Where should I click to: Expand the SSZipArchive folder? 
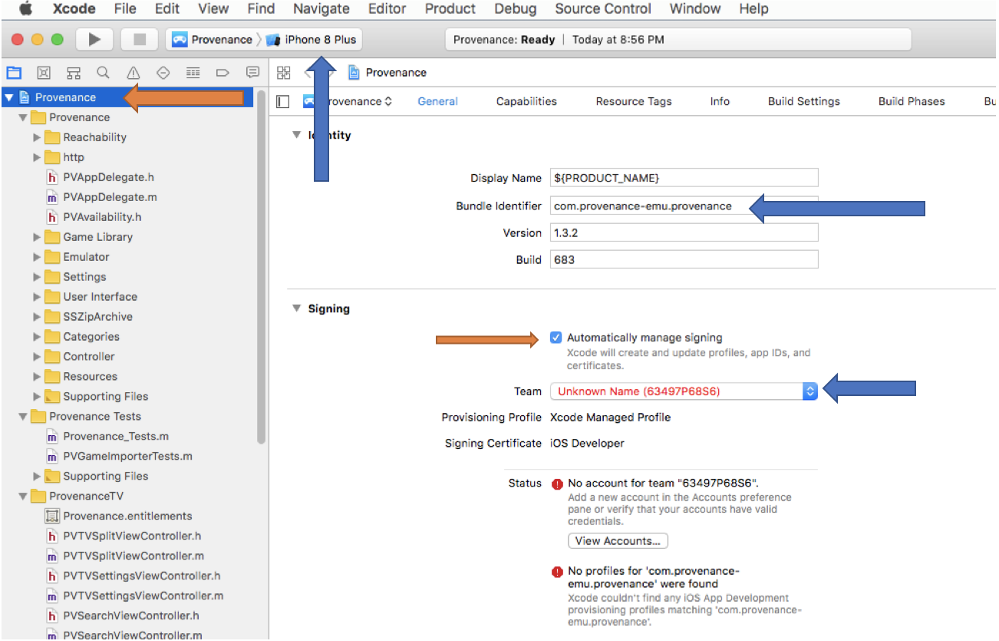pos(37,317)
